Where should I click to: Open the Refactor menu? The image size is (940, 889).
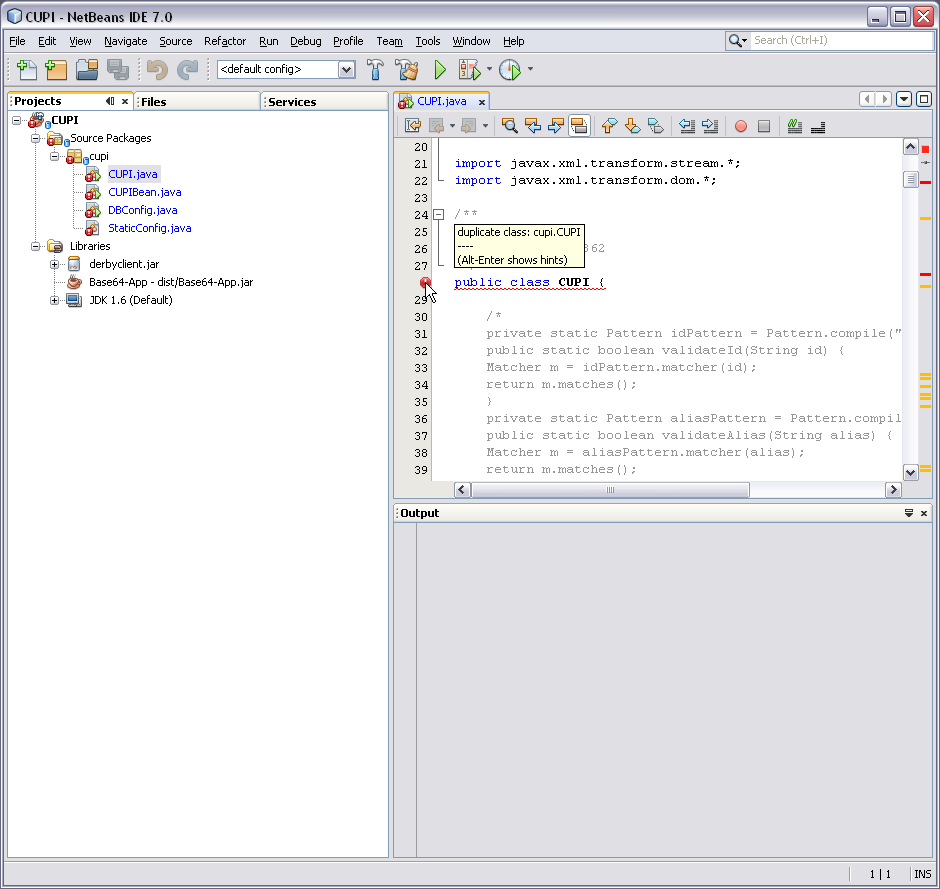point(225,41)
